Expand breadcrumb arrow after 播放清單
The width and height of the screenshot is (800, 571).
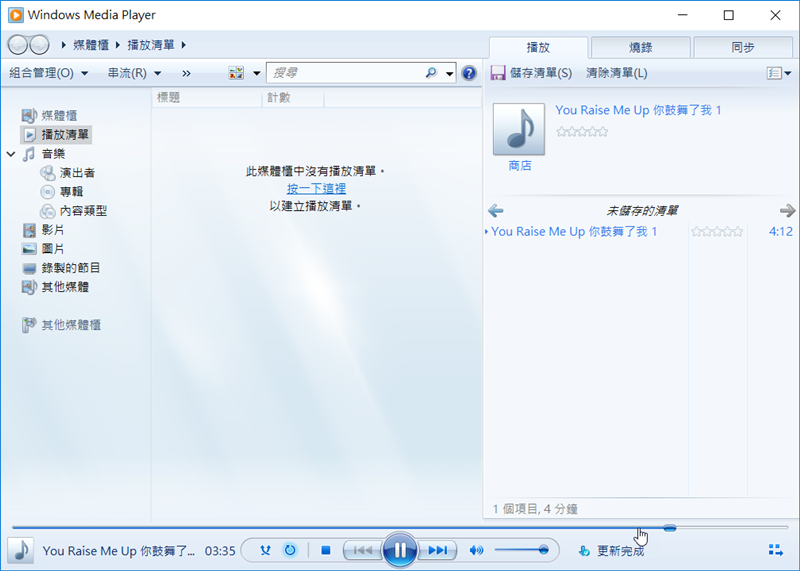(184, 45)
